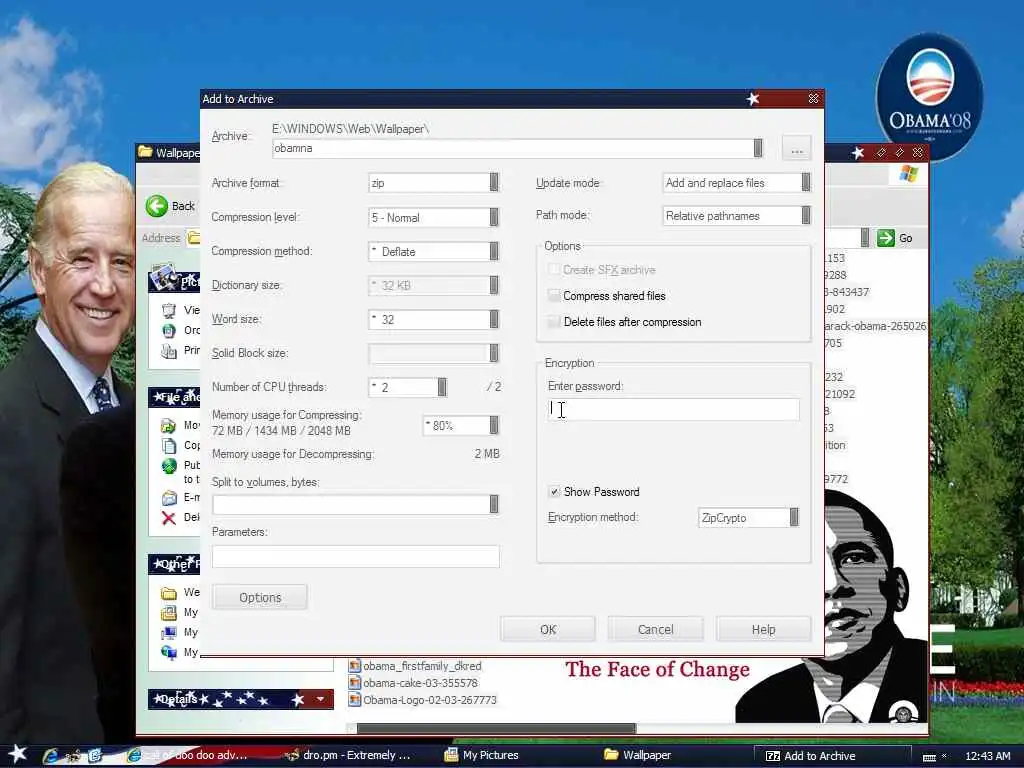Open the Word size dropdown
The height and width of the screenshot is (768, 1024).
pyautogui.click(x=494, y=319)
